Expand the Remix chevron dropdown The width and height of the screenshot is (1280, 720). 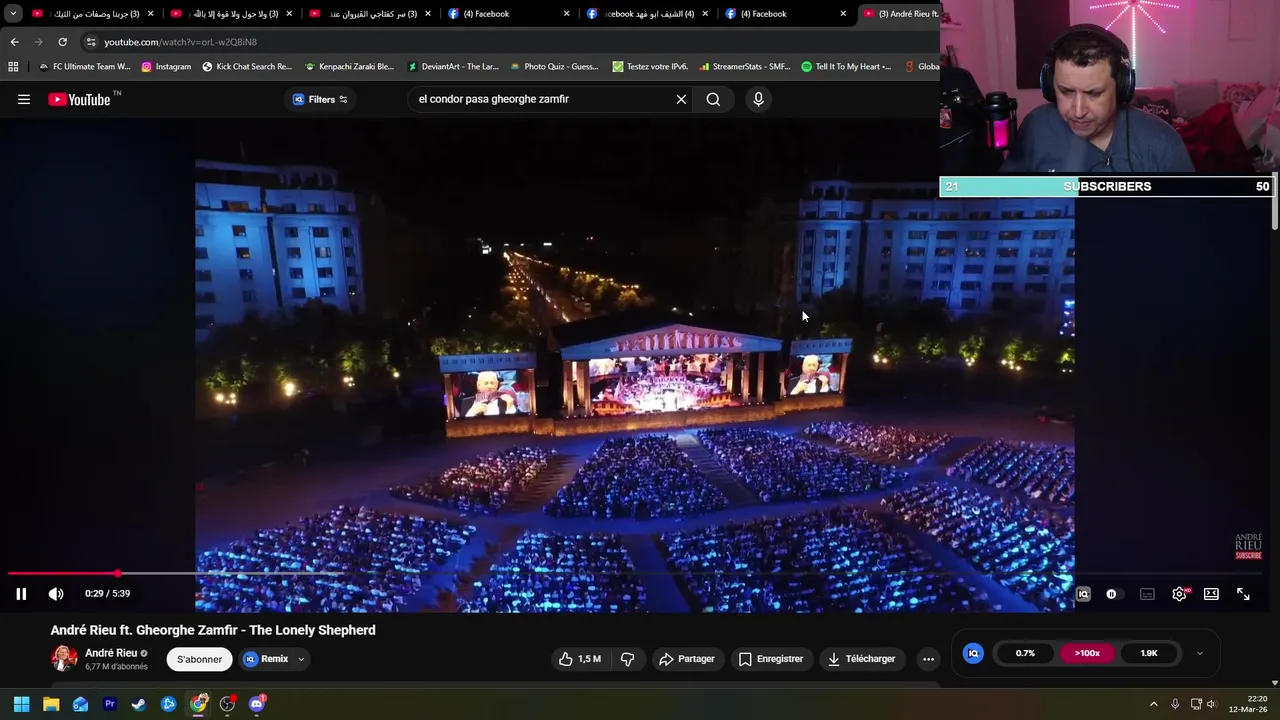(301, 659)
